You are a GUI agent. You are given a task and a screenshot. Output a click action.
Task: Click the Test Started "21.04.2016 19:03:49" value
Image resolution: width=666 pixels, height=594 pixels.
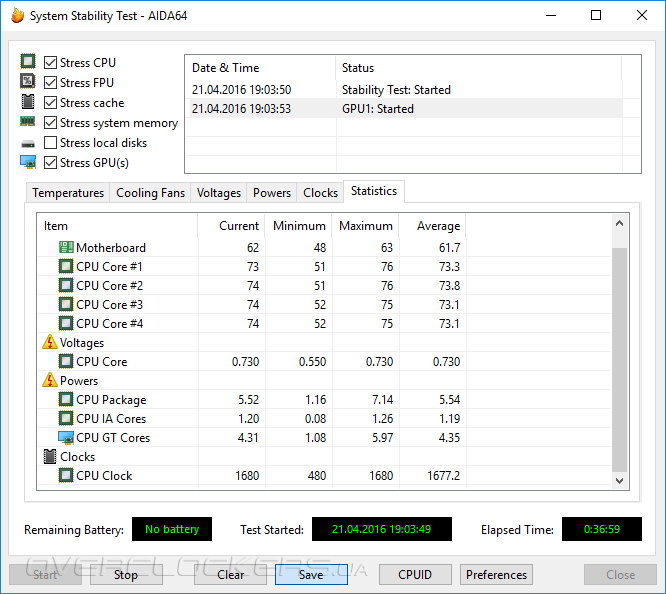(382, 529)
